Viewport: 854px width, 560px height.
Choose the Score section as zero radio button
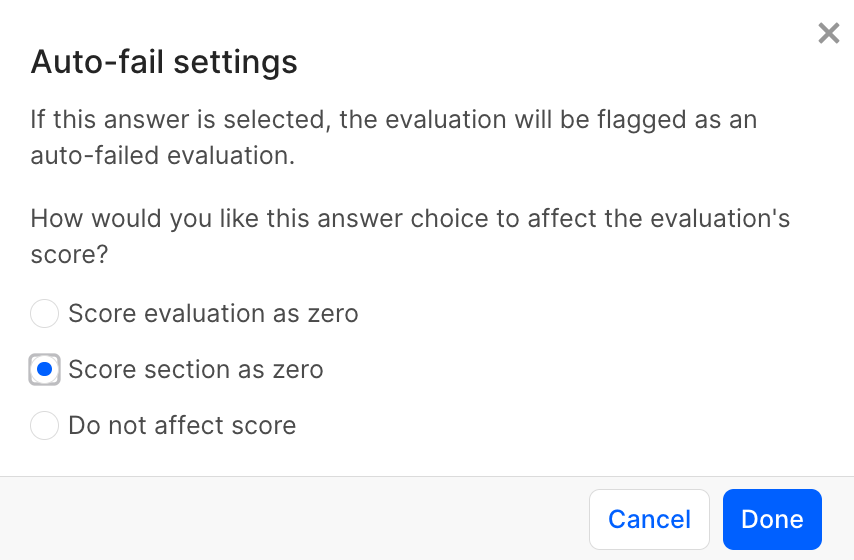[44, 370]
